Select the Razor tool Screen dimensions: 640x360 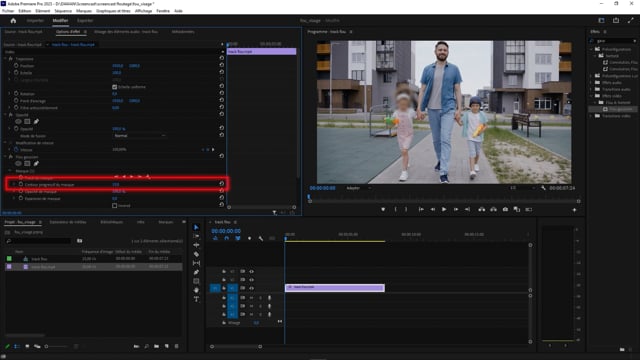(196, 254)
